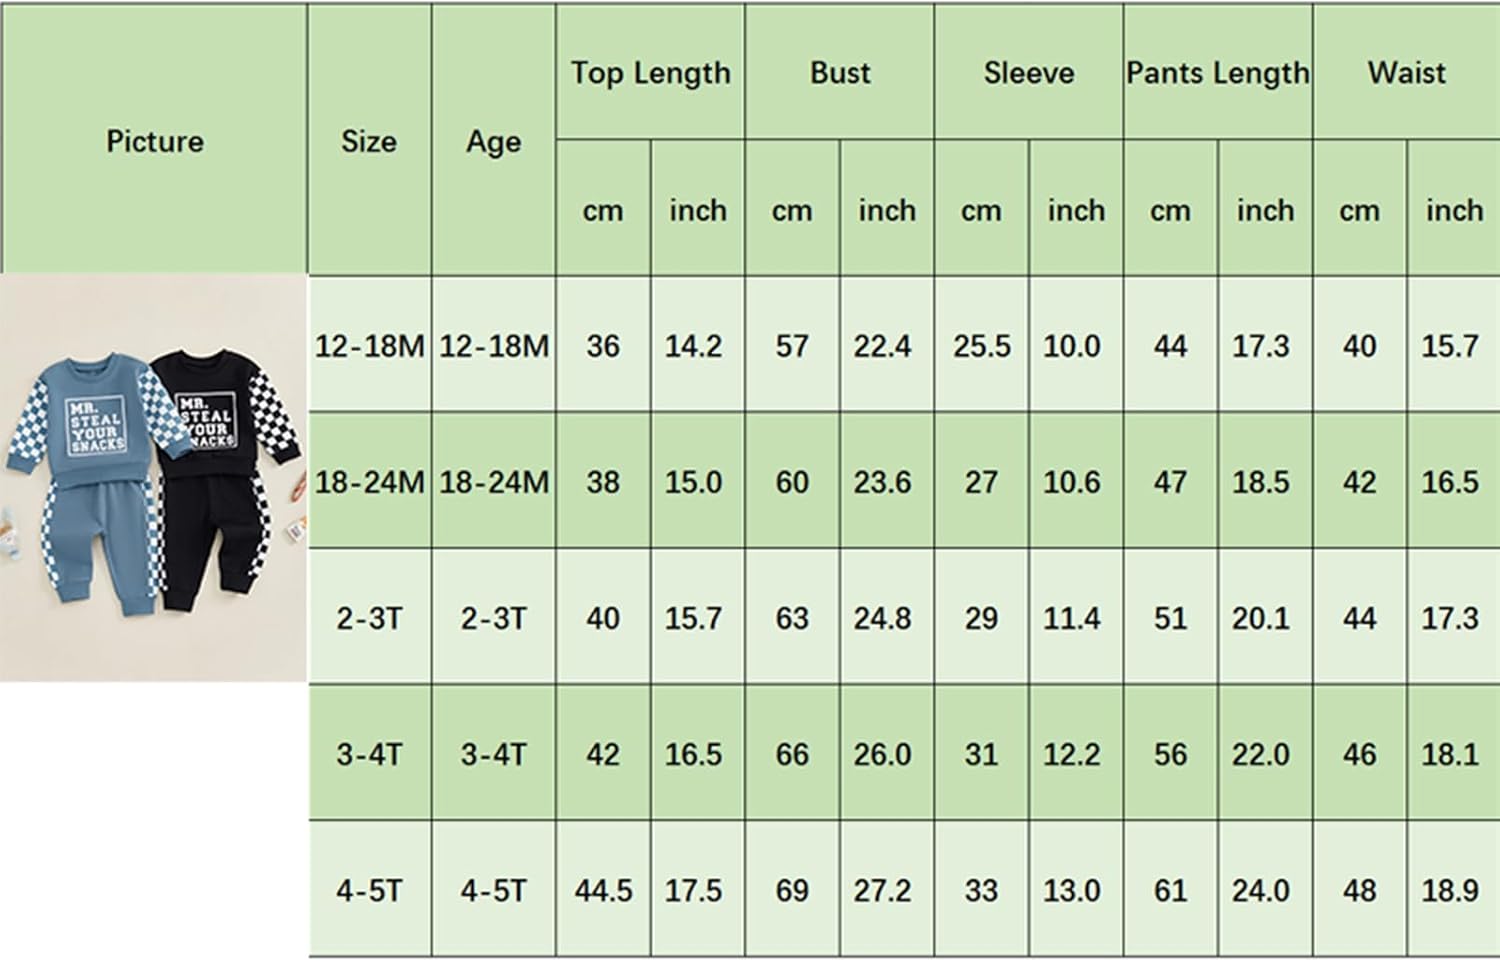Click the Top Length header cell
This screenshot has width=1500, height=962.
tap(650, 73)
